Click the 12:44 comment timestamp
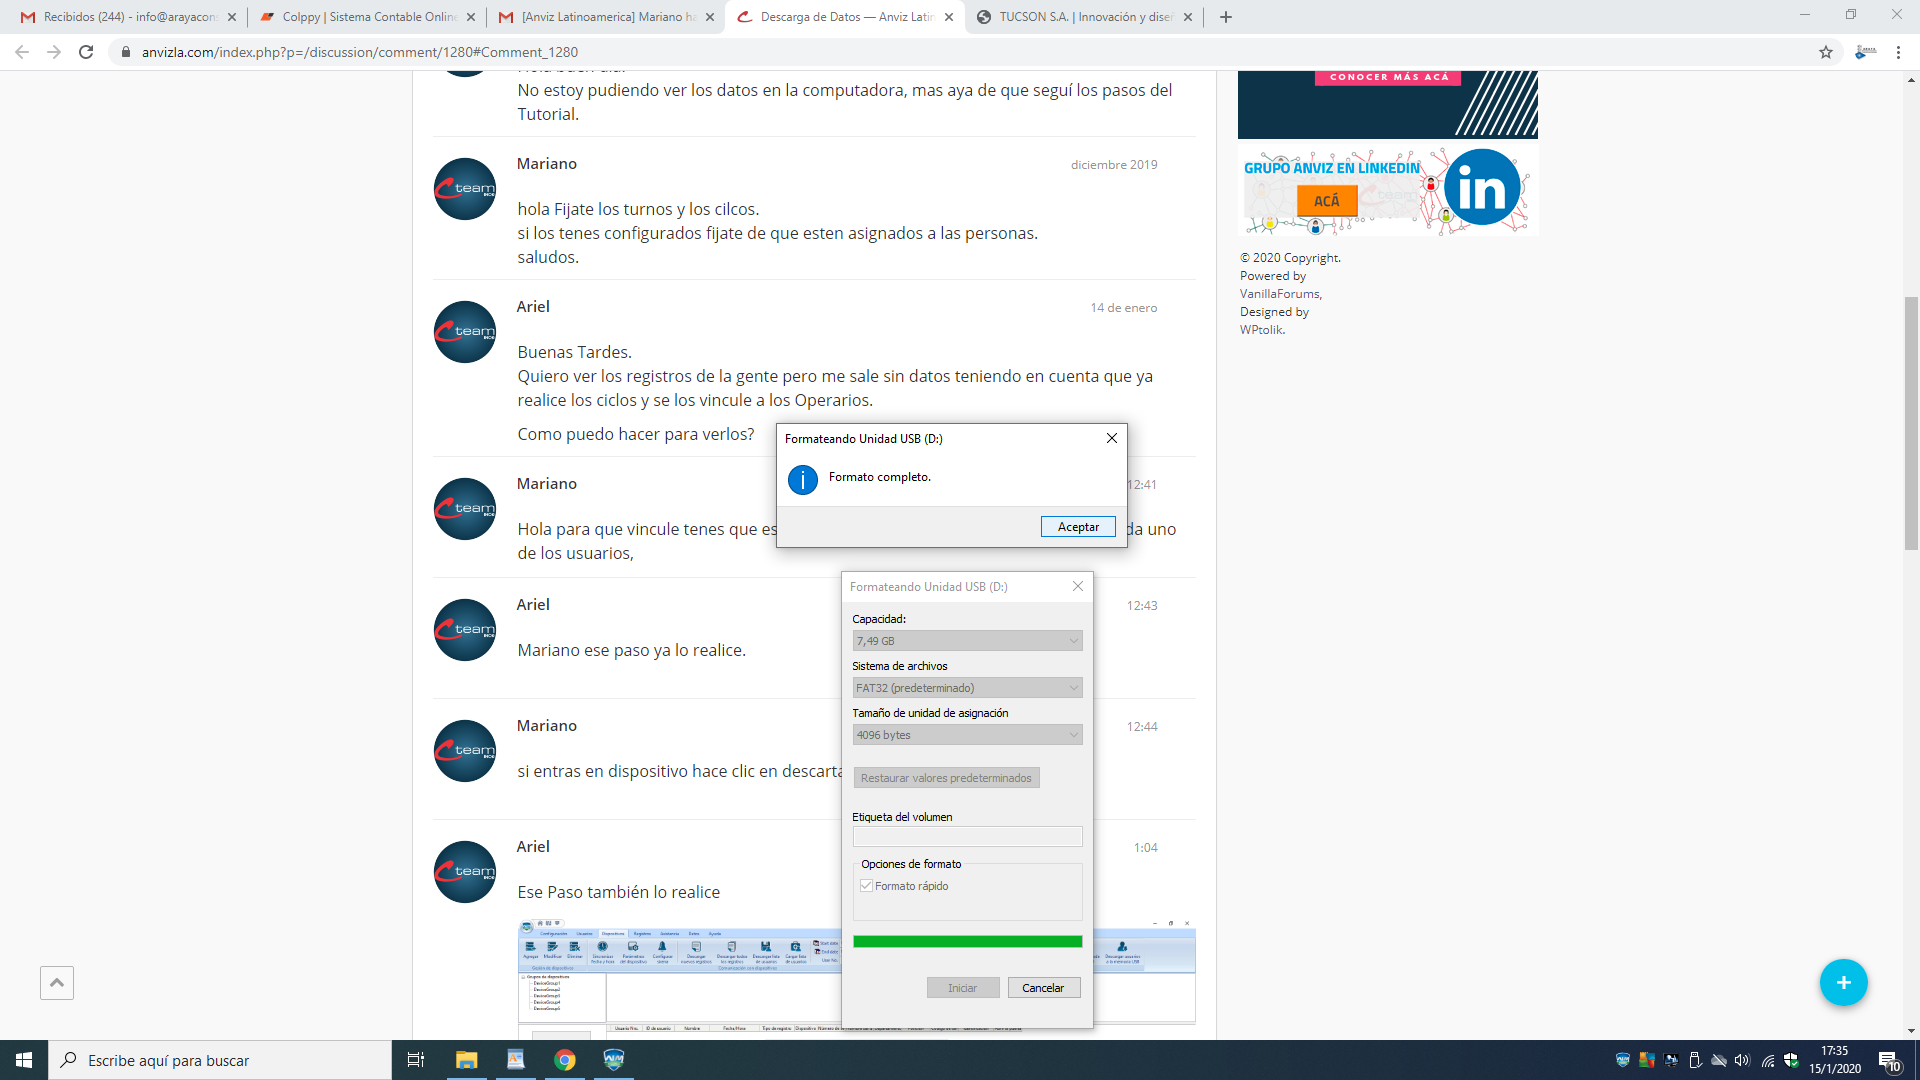This screenshot has width=1920, height=1080. 1142,727
